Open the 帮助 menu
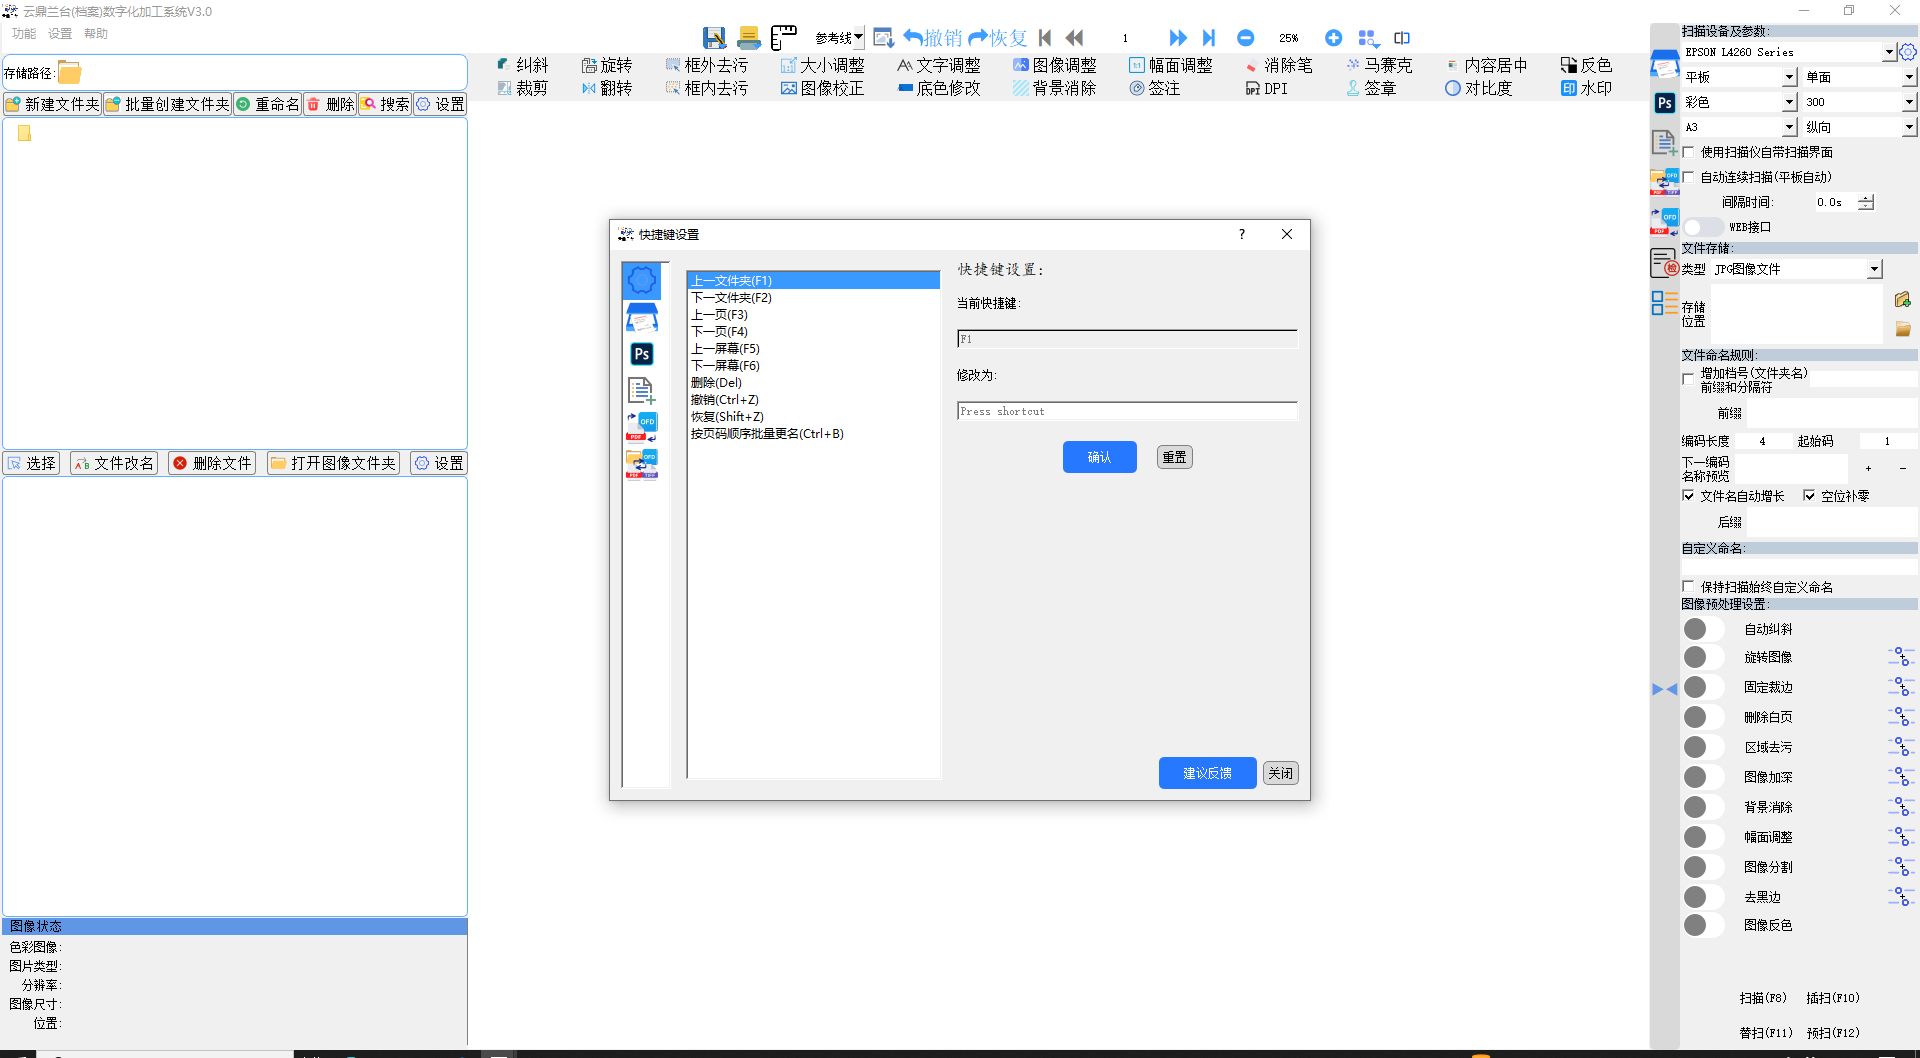The height and width of the screenshot is (1058, 1920). pyautogui.click(x=96, y=34)
